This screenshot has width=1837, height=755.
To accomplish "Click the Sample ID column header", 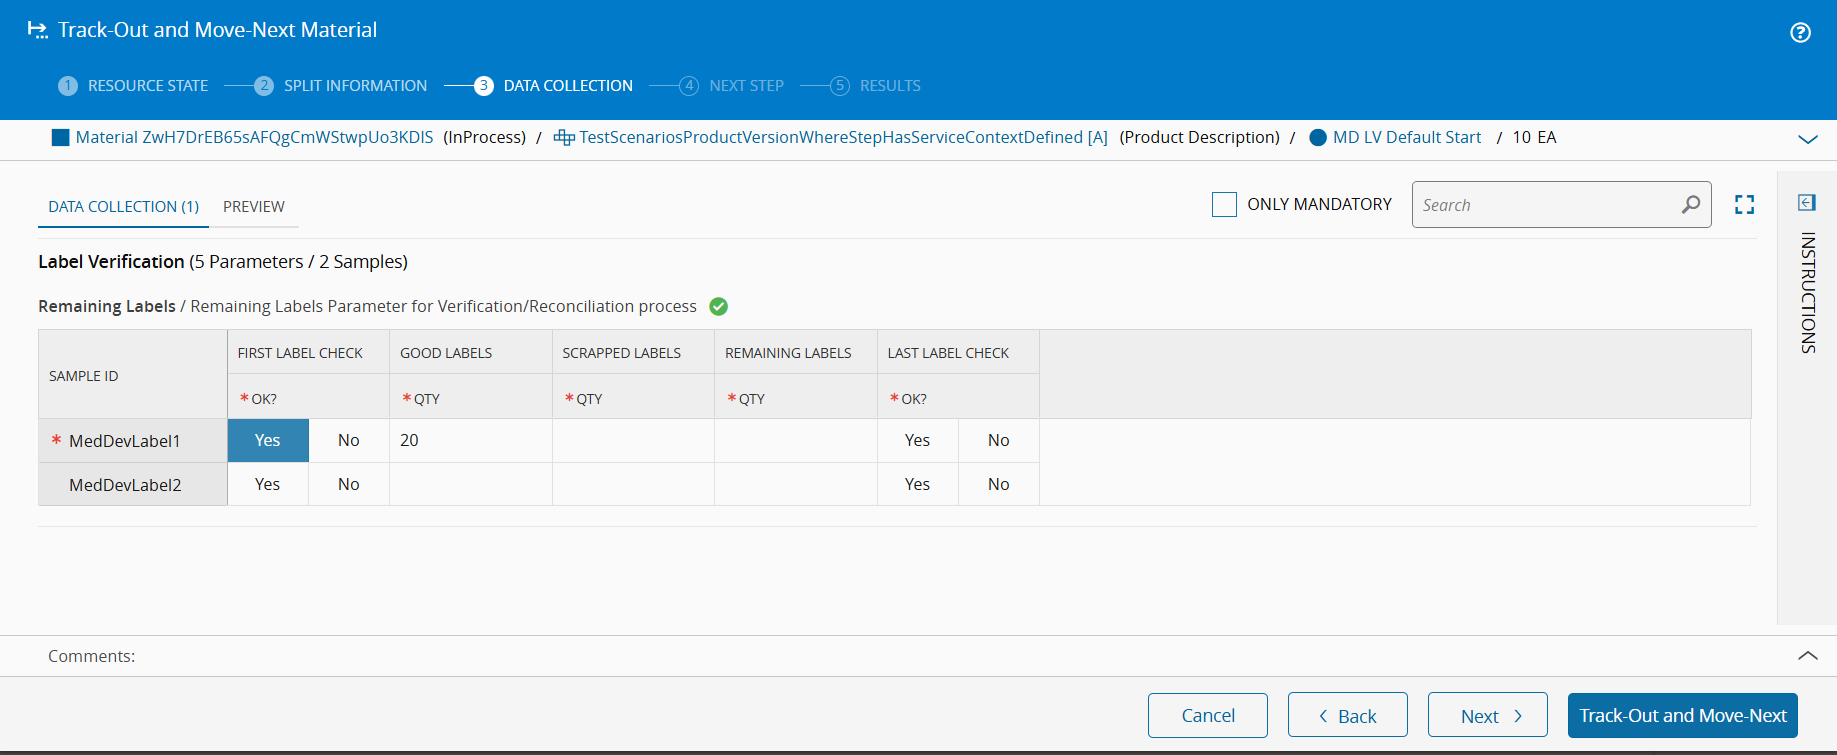I will click(133, 375).
